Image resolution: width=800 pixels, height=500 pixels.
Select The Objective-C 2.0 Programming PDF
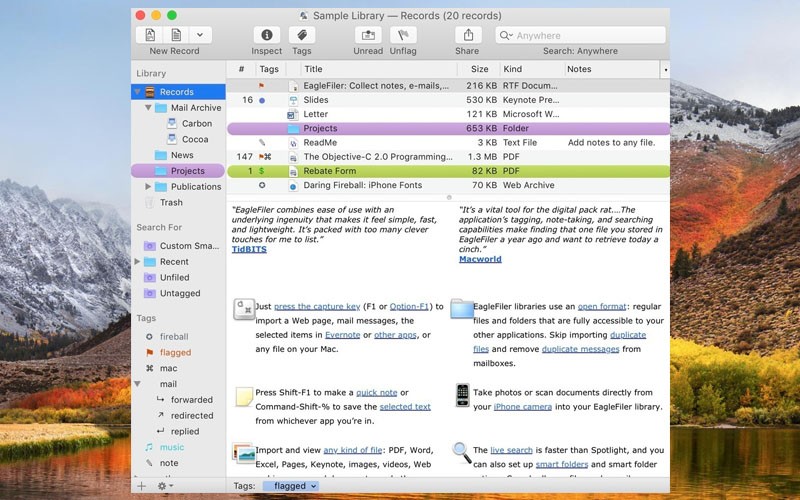[448, 157]
